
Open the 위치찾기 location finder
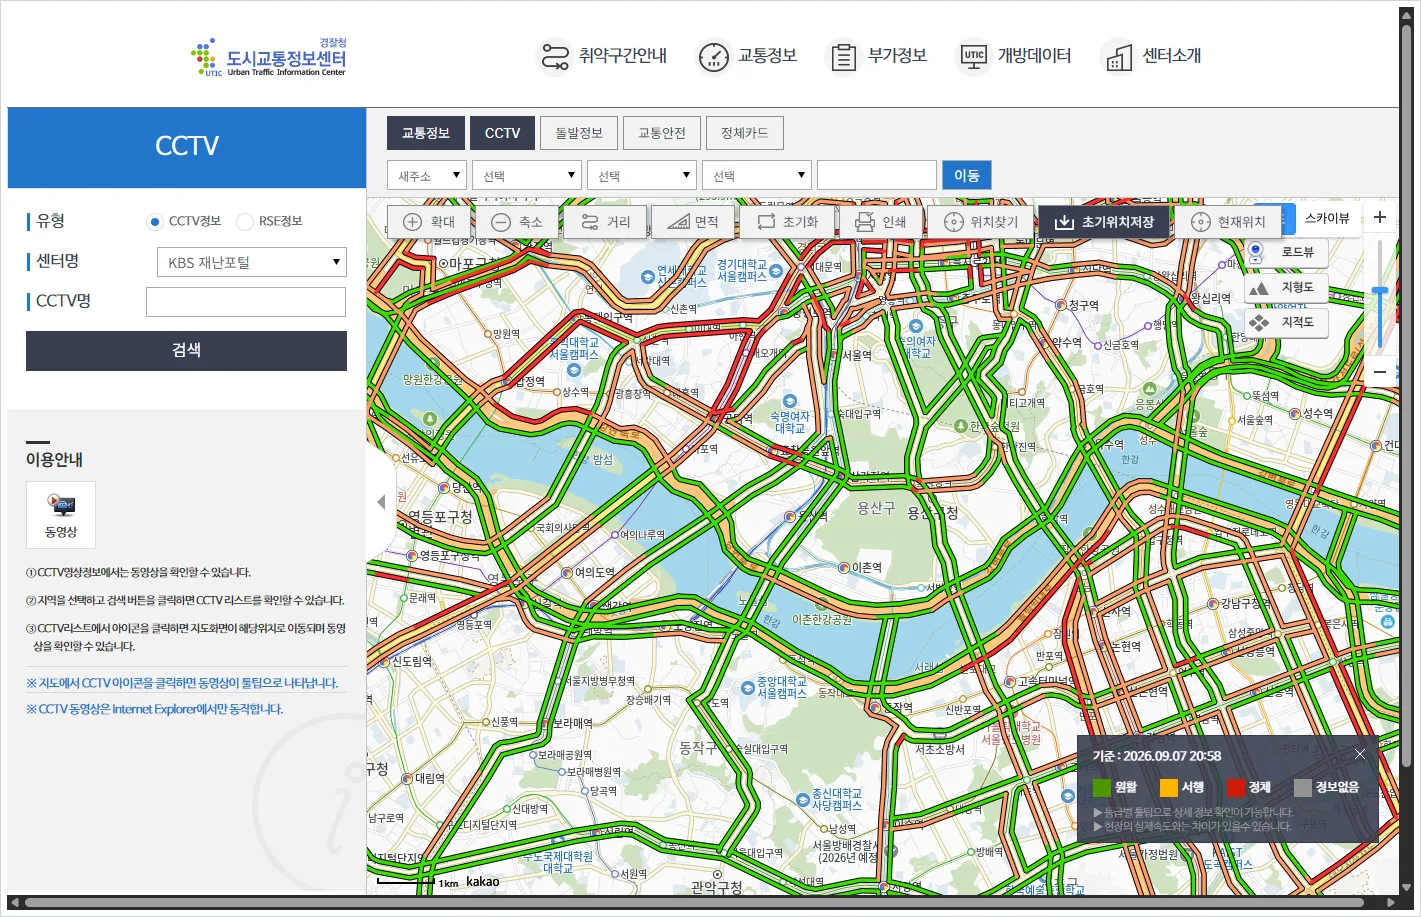[981, 222]
